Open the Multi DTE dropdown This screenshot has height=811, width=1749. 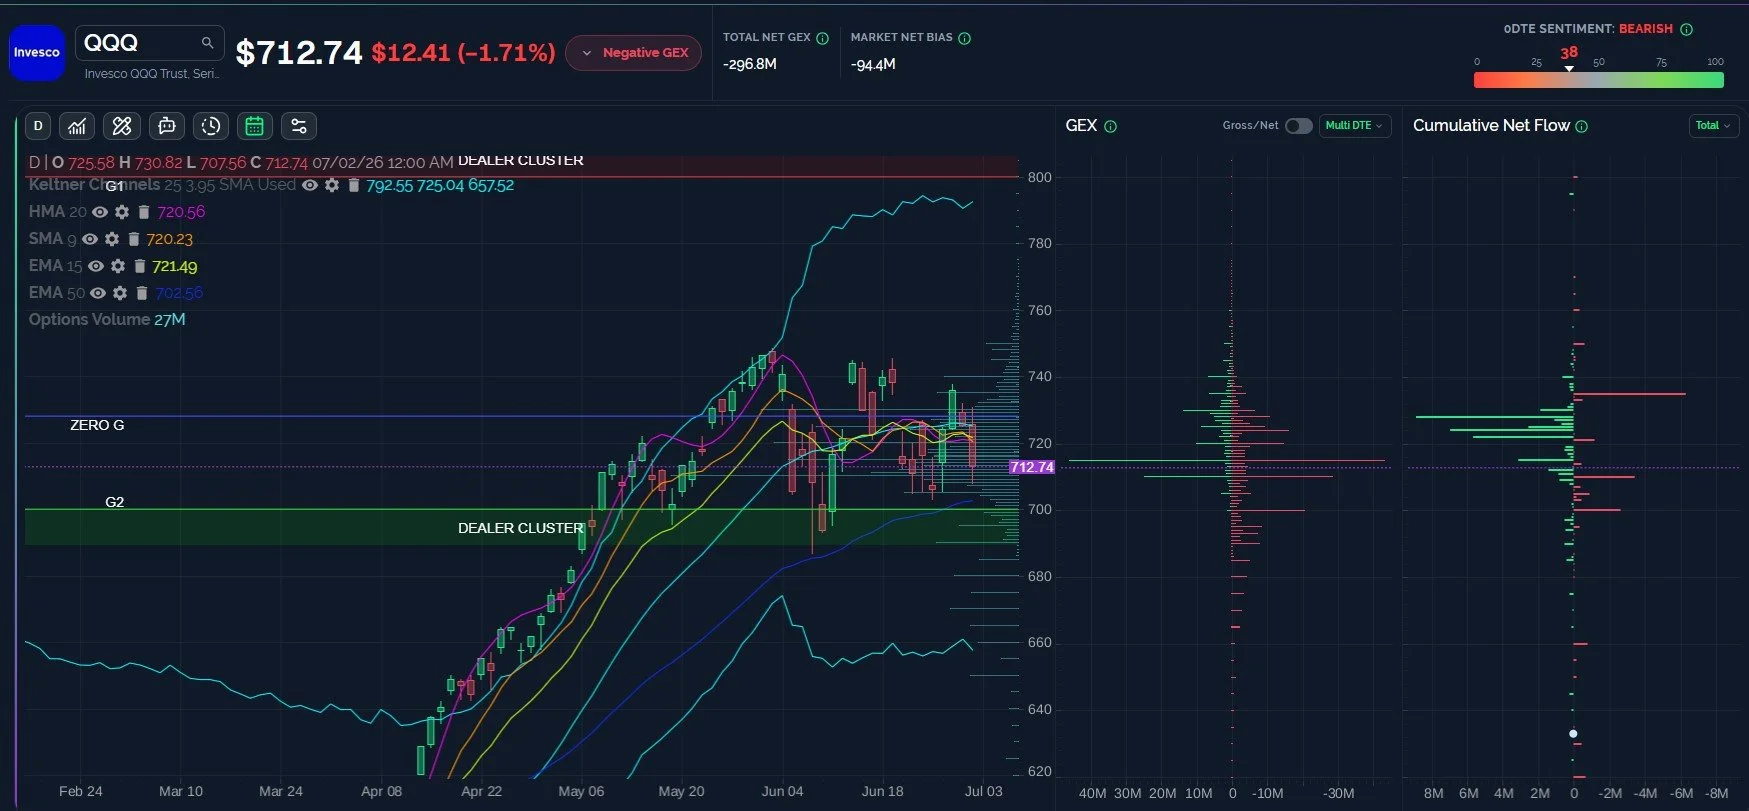click(x=1355, y=126)
